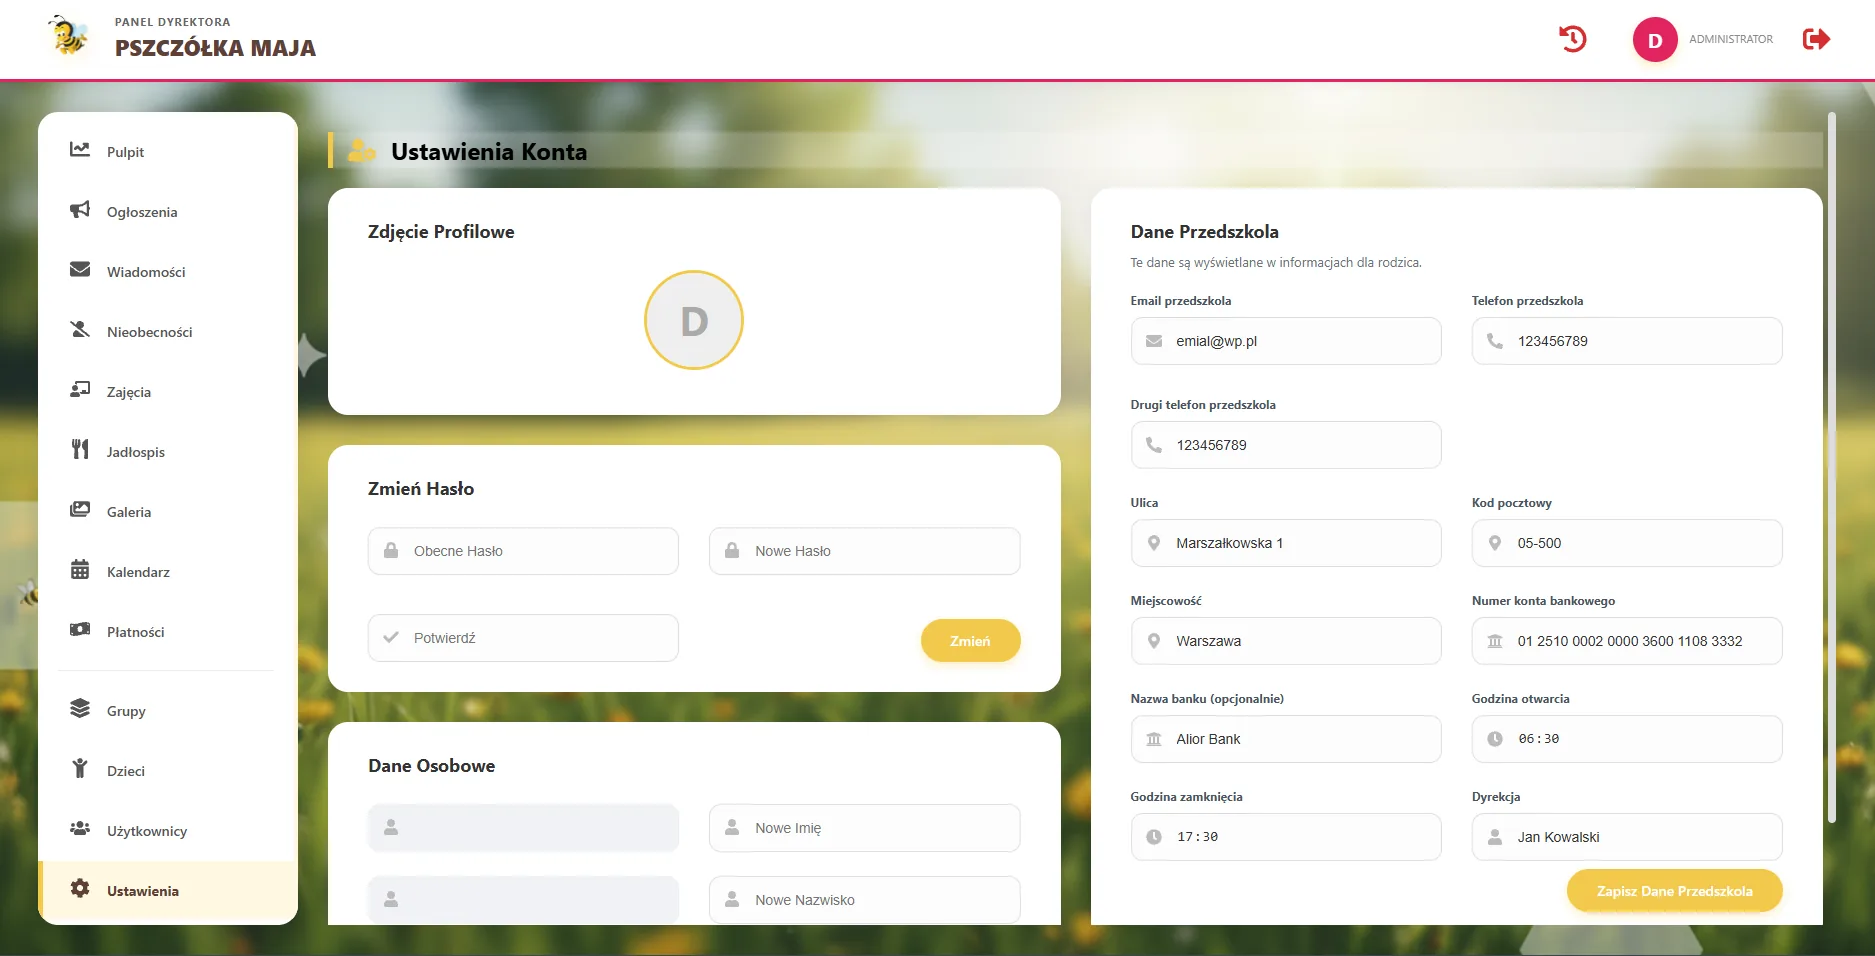The height and width of the screenshot is (956, 1875).
Task: Edit the Kod pocztowy field
Action: 1627,543
